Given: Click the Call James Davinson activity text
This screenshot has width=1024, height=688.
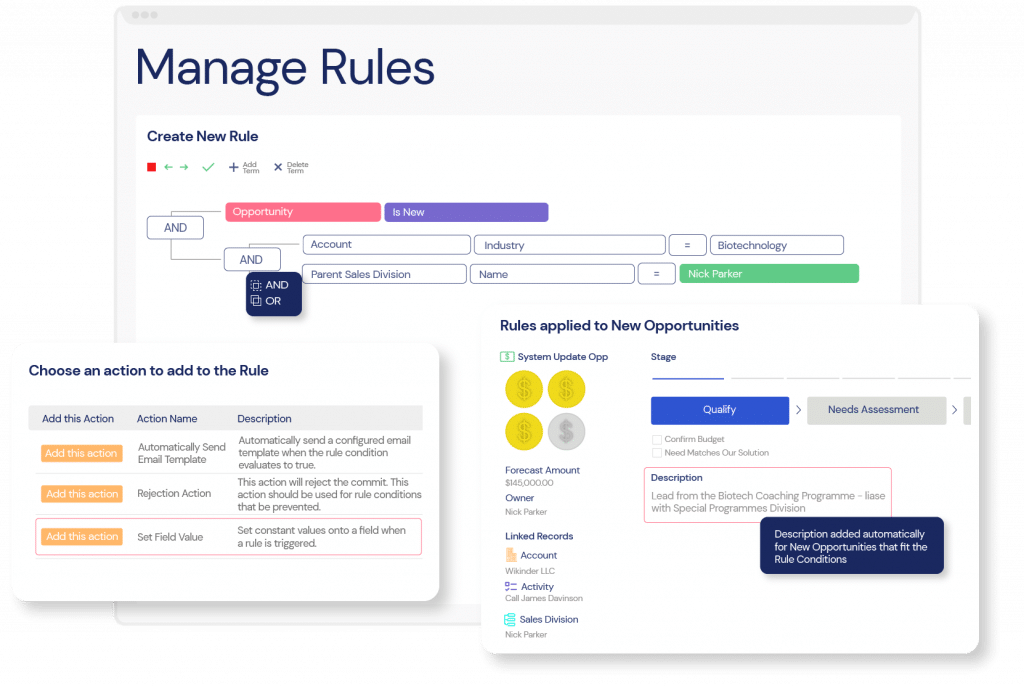Looking at the screenshot, I should point(543,599).
